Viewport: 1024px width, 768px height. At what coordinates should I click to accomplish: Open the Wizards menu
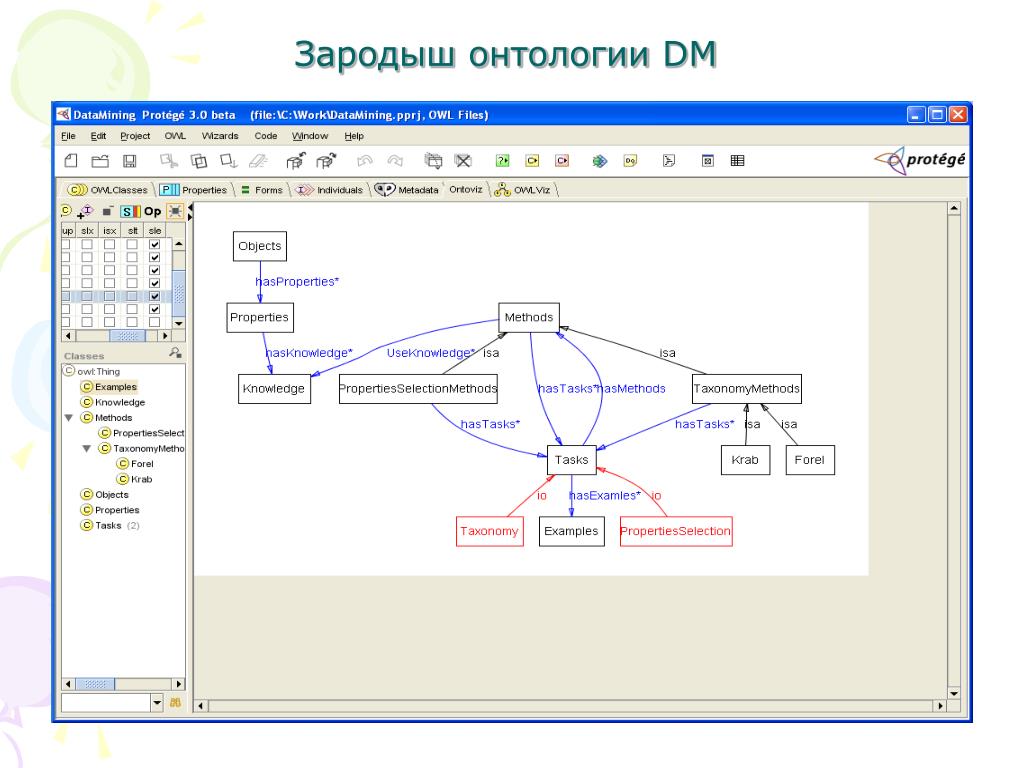220,136
